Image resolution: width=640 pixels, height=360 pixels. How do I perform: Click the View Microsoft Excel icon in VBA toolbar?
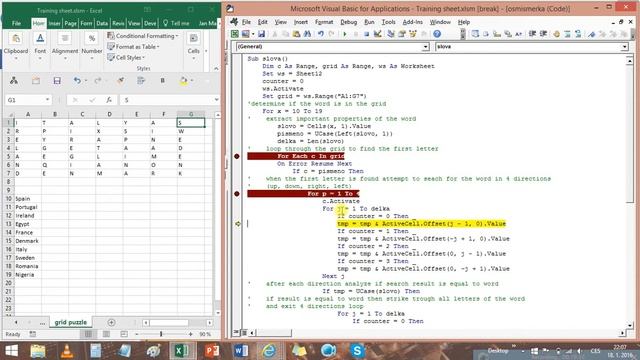[x=235, y=34]
